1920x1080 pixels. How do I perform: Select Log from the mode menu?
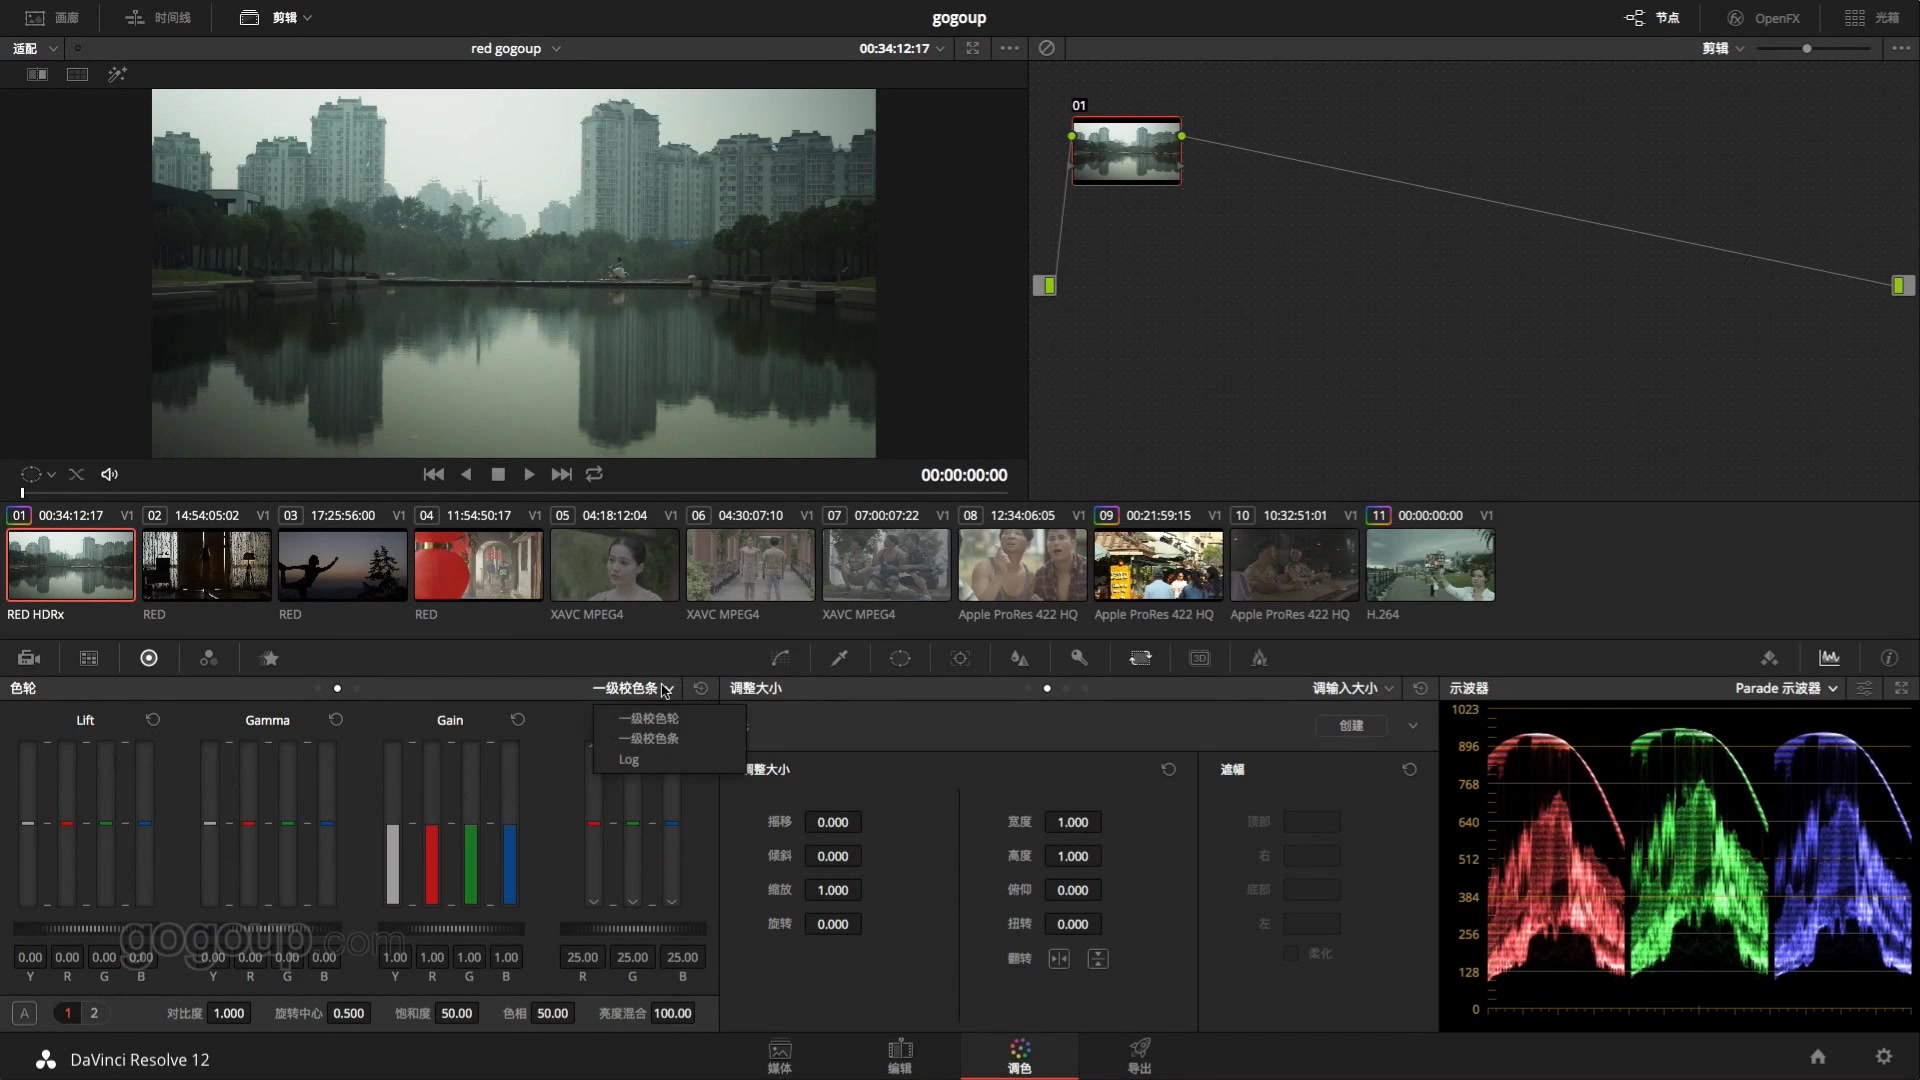coord(629,760)
